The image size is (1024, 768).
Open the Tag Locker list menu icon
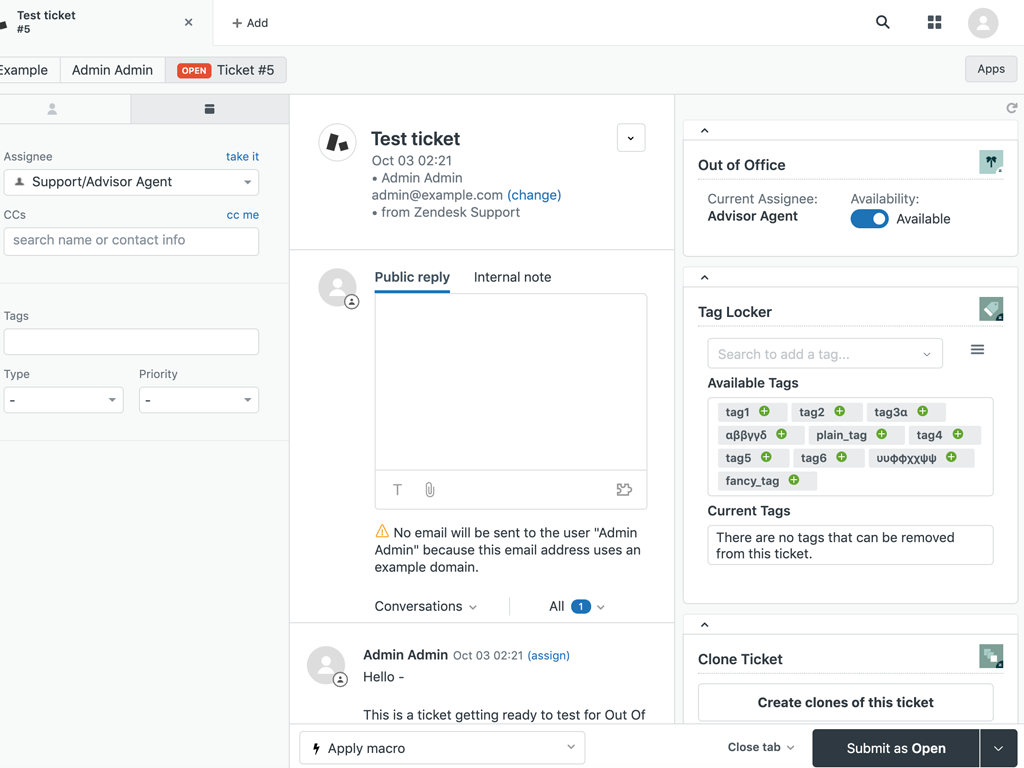point(977,350)
